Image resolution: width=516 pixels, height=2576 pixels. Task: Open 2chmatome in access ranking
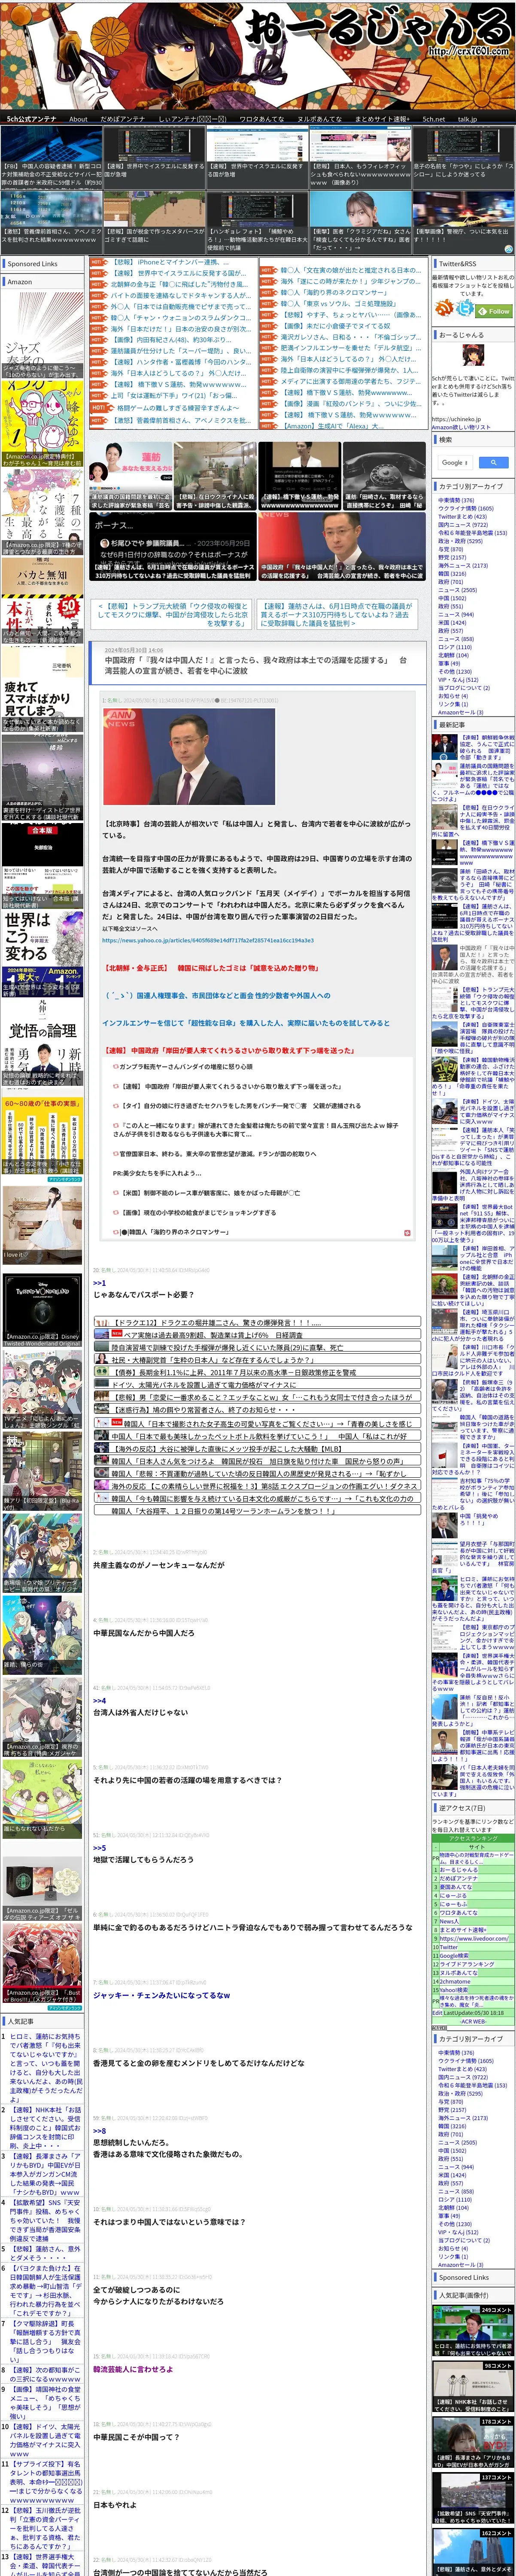(455, 1980)
